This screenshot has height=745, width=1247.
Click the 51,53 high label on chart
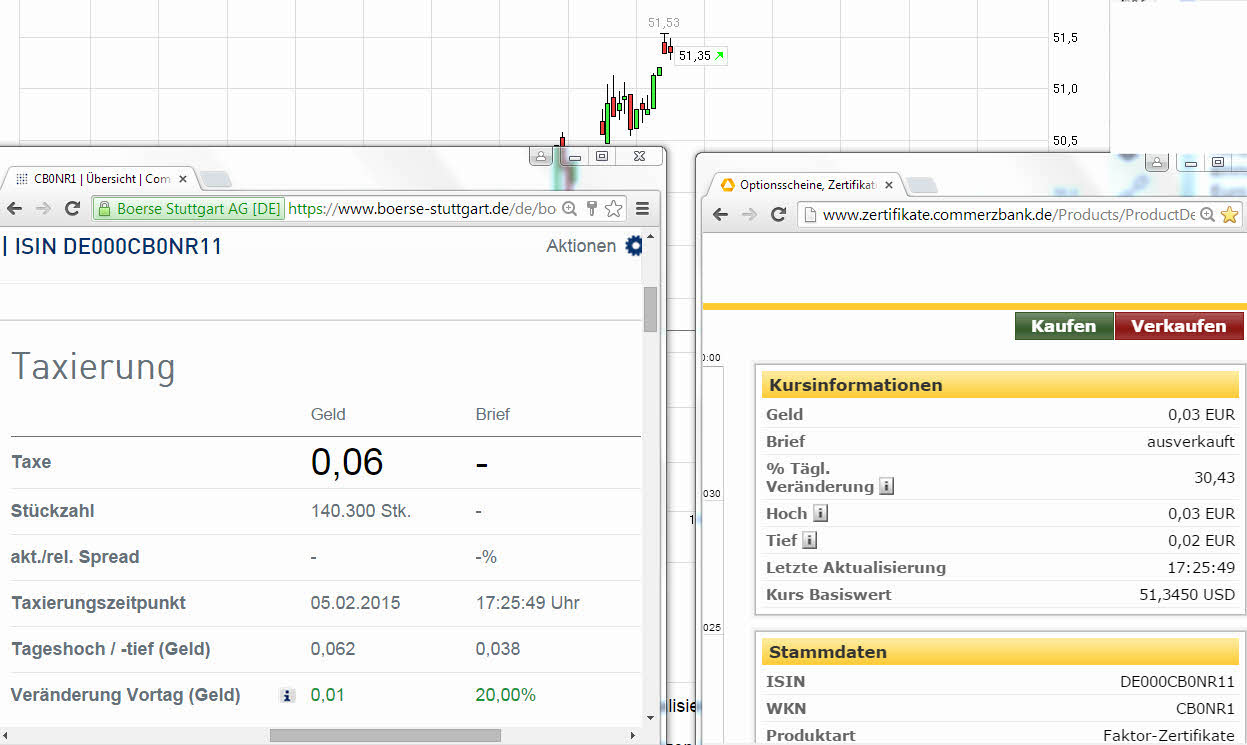coord(663,23)
